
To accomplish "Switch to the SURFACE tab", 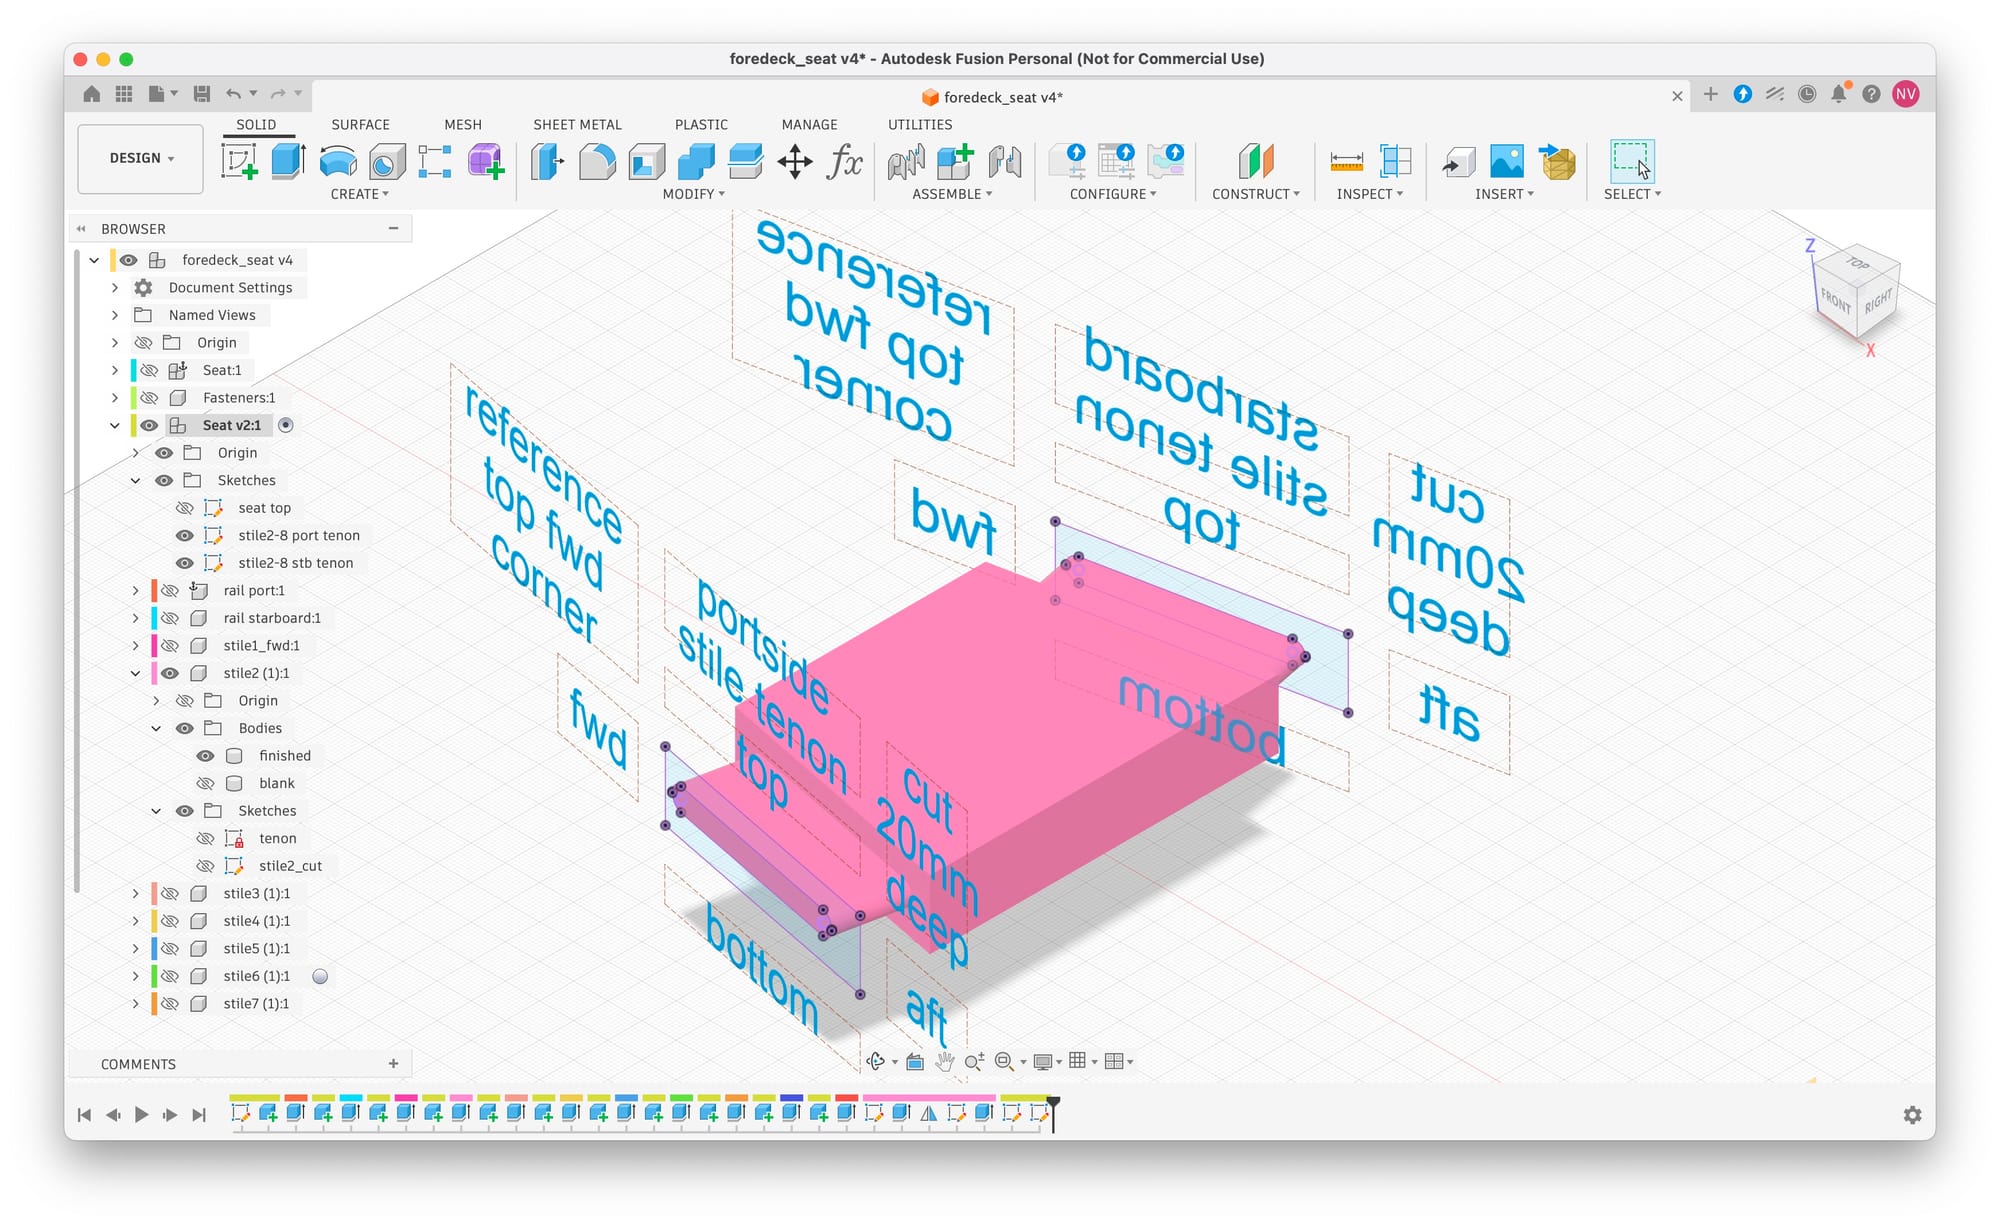I will tap(360, 125).
